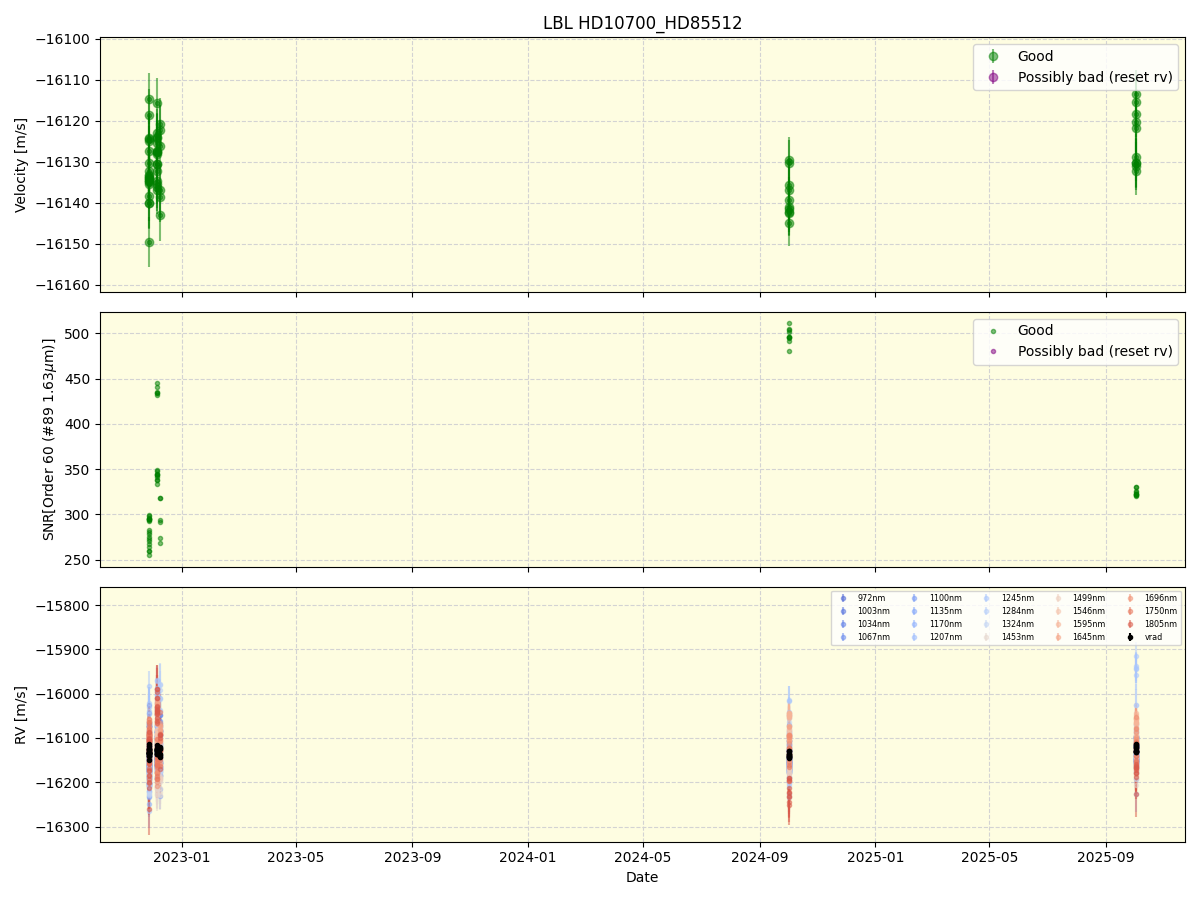Click the plot title LBL HD10700_HD85512
Image resolution: width=1200 pixels, height=900 pixels.
pos(642,23)
